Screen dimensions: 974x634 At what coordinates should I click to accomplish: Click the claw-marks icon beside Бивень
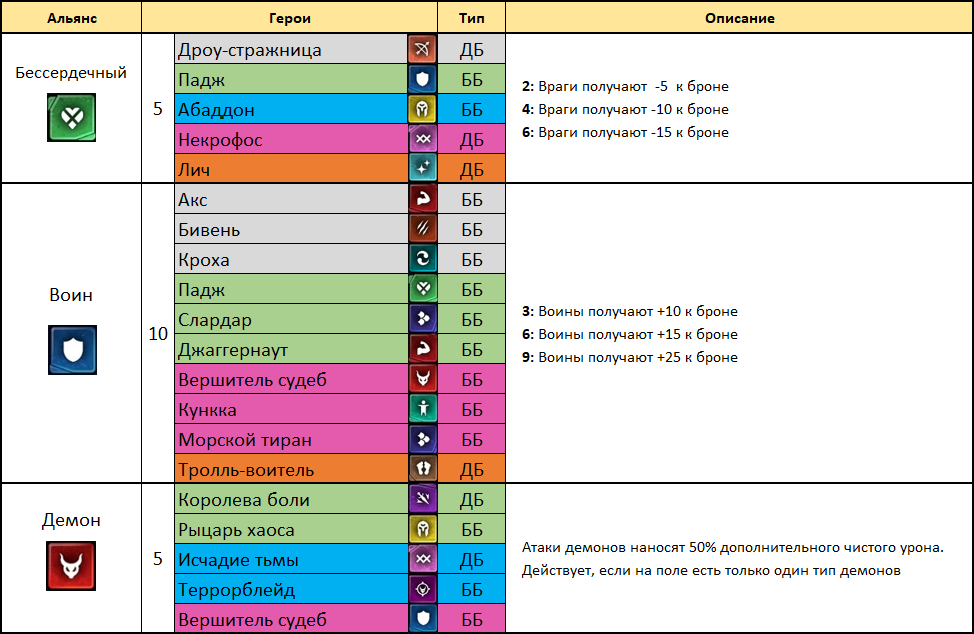[422, 229]
